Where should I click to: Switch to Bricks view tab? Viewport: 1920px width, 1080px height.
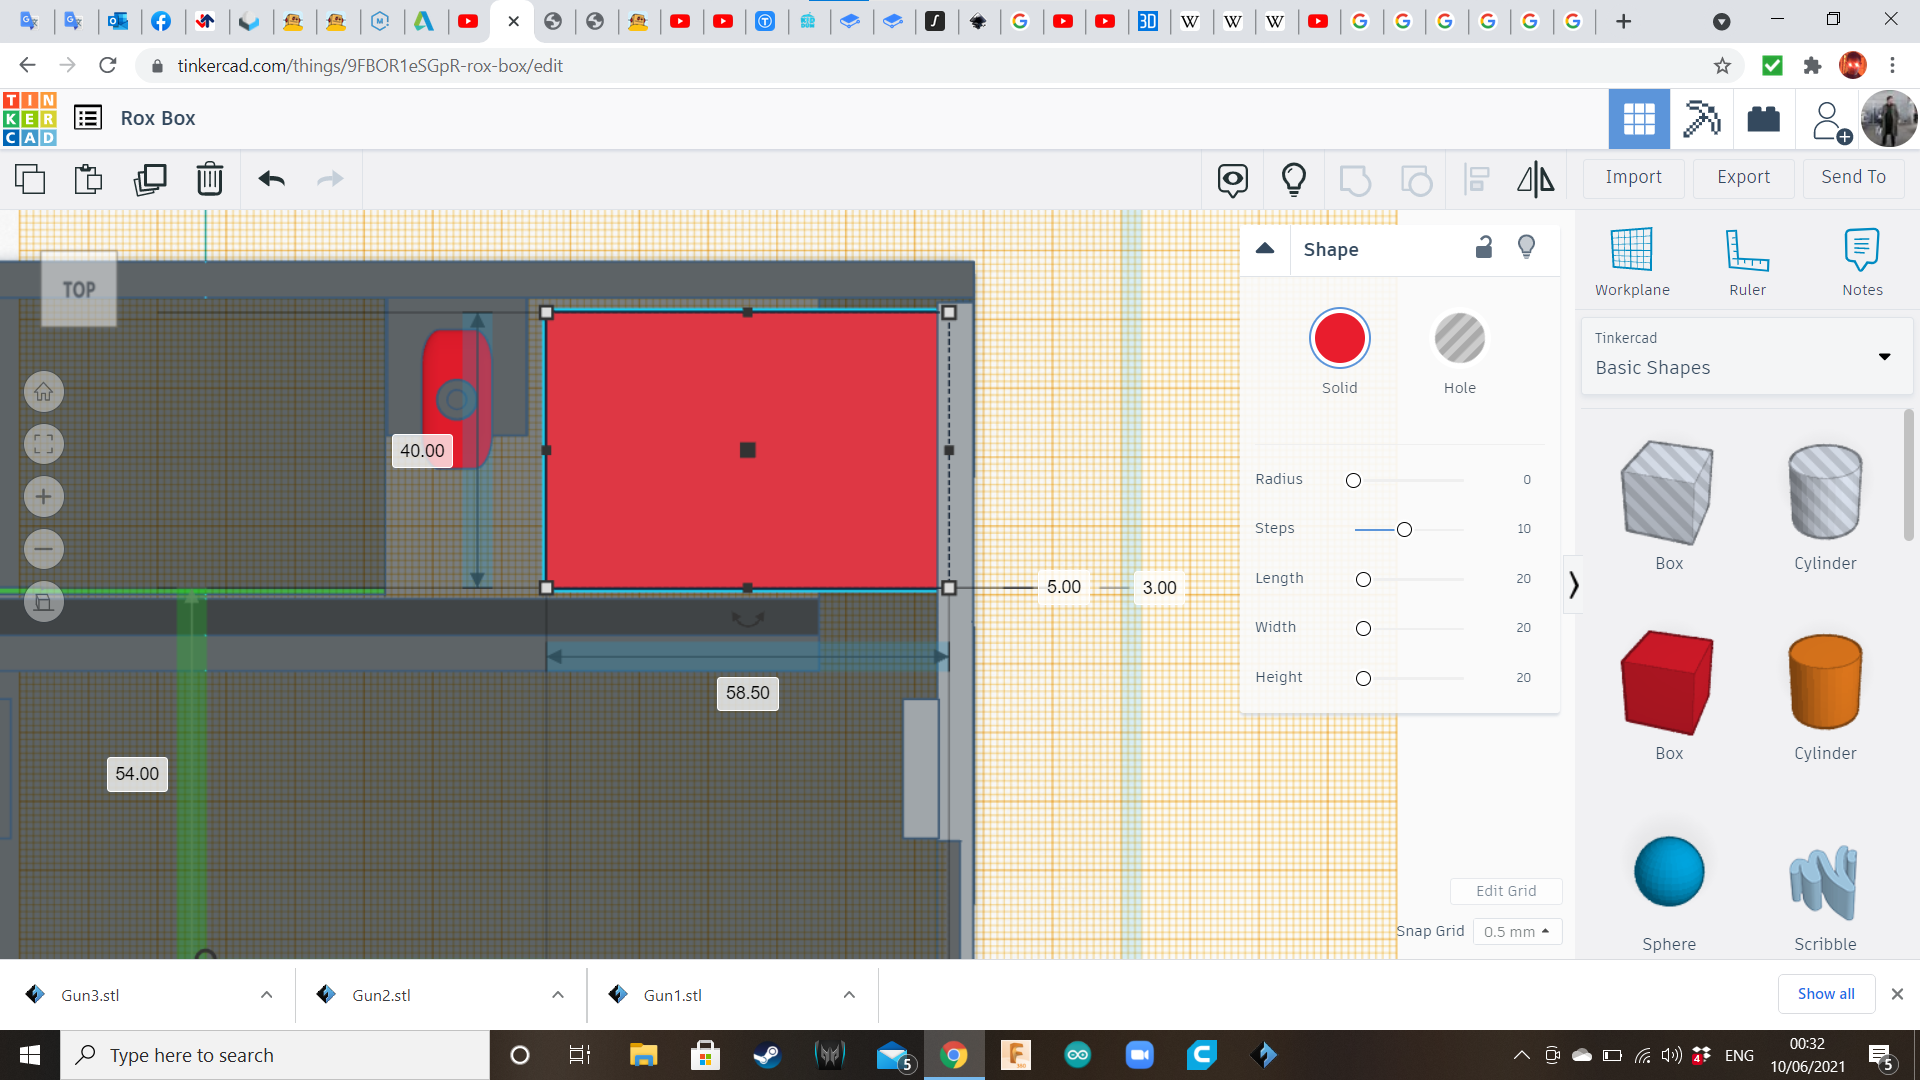1763,119
